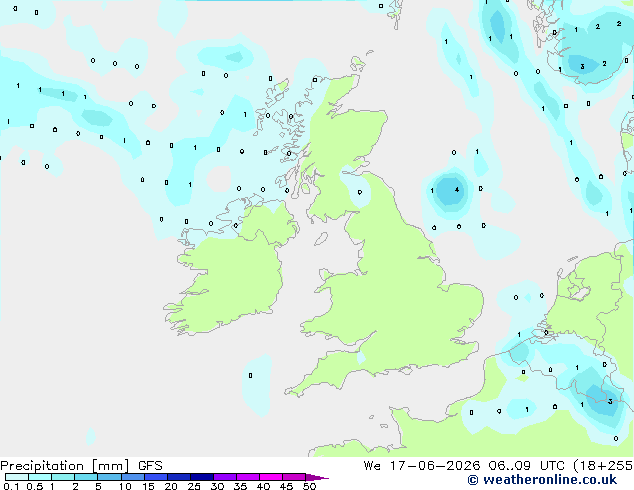Screen dimensions: 634x490
Task: Click the 5 to 10 mm legend swatch
Action: tap(109, 477)
